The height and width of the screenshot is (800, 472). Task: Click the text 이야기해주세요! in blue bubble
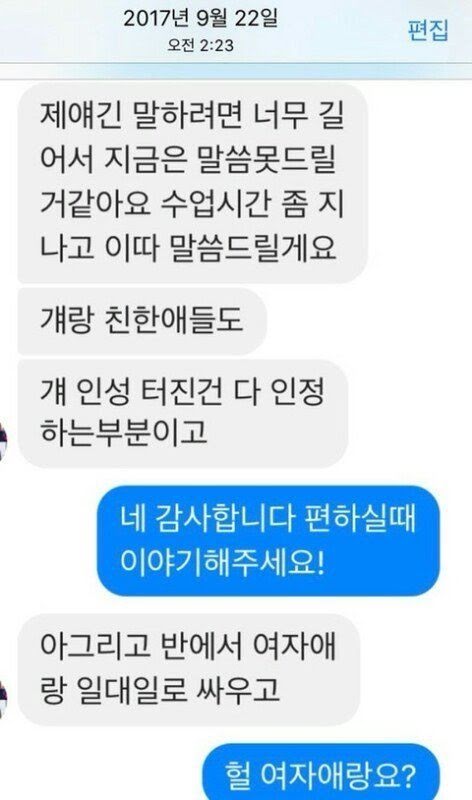pos(222,561)
